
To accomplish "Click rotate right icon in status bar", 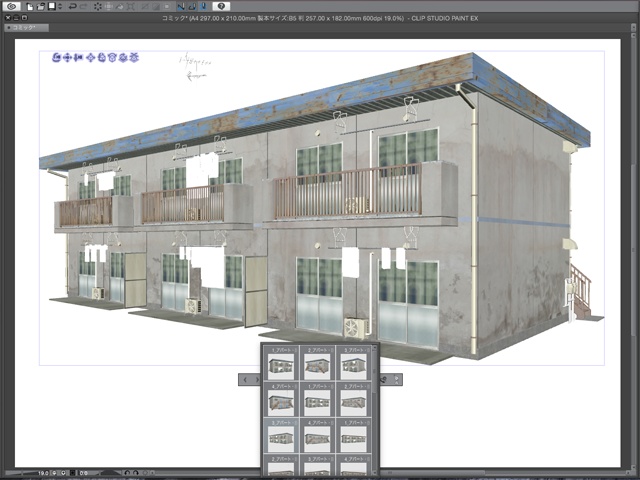I will (x=136, y=473).
